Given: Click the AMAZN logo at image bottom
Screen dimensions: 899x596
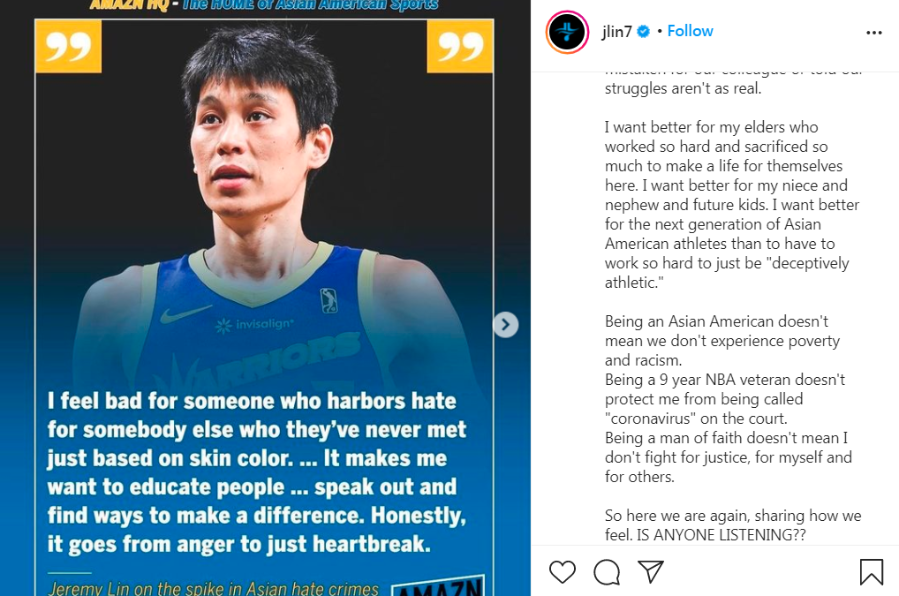Looking at the screenshot, I should coord(439,586).
